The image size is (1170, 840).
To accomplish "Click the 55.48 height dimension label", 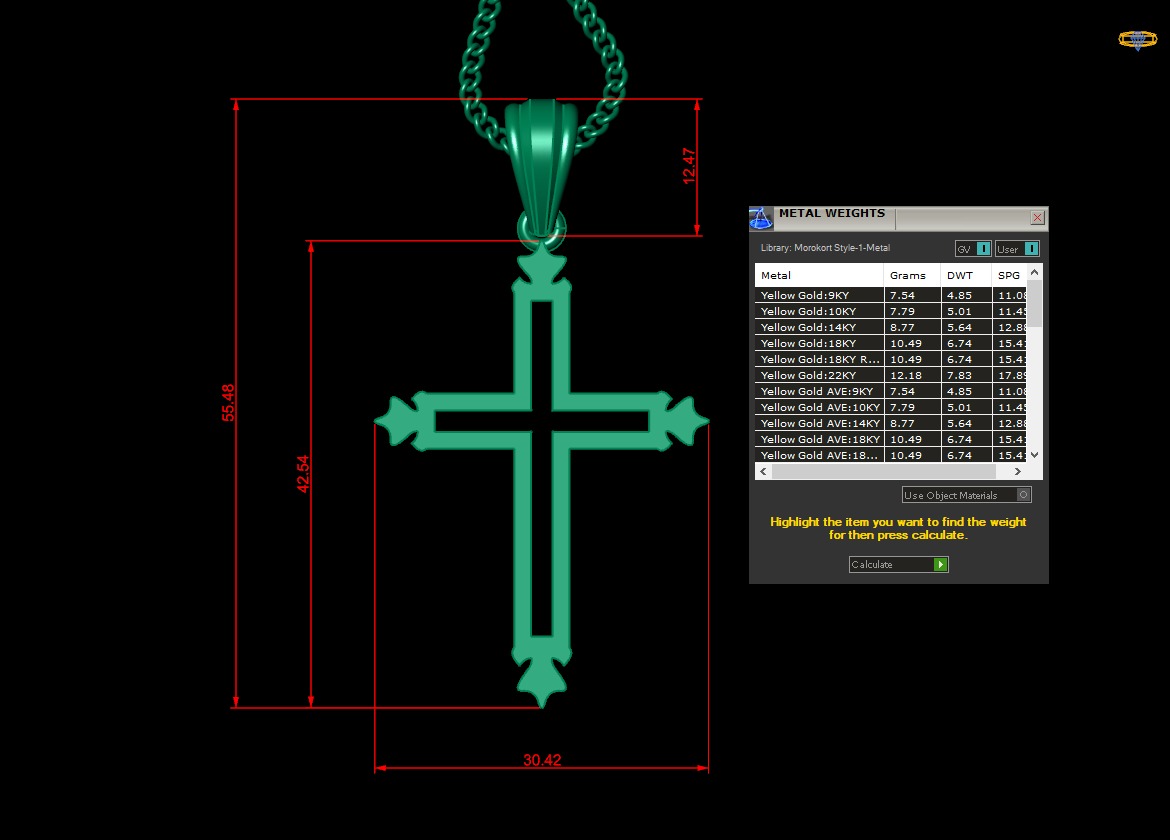I will tap(228, 402).
